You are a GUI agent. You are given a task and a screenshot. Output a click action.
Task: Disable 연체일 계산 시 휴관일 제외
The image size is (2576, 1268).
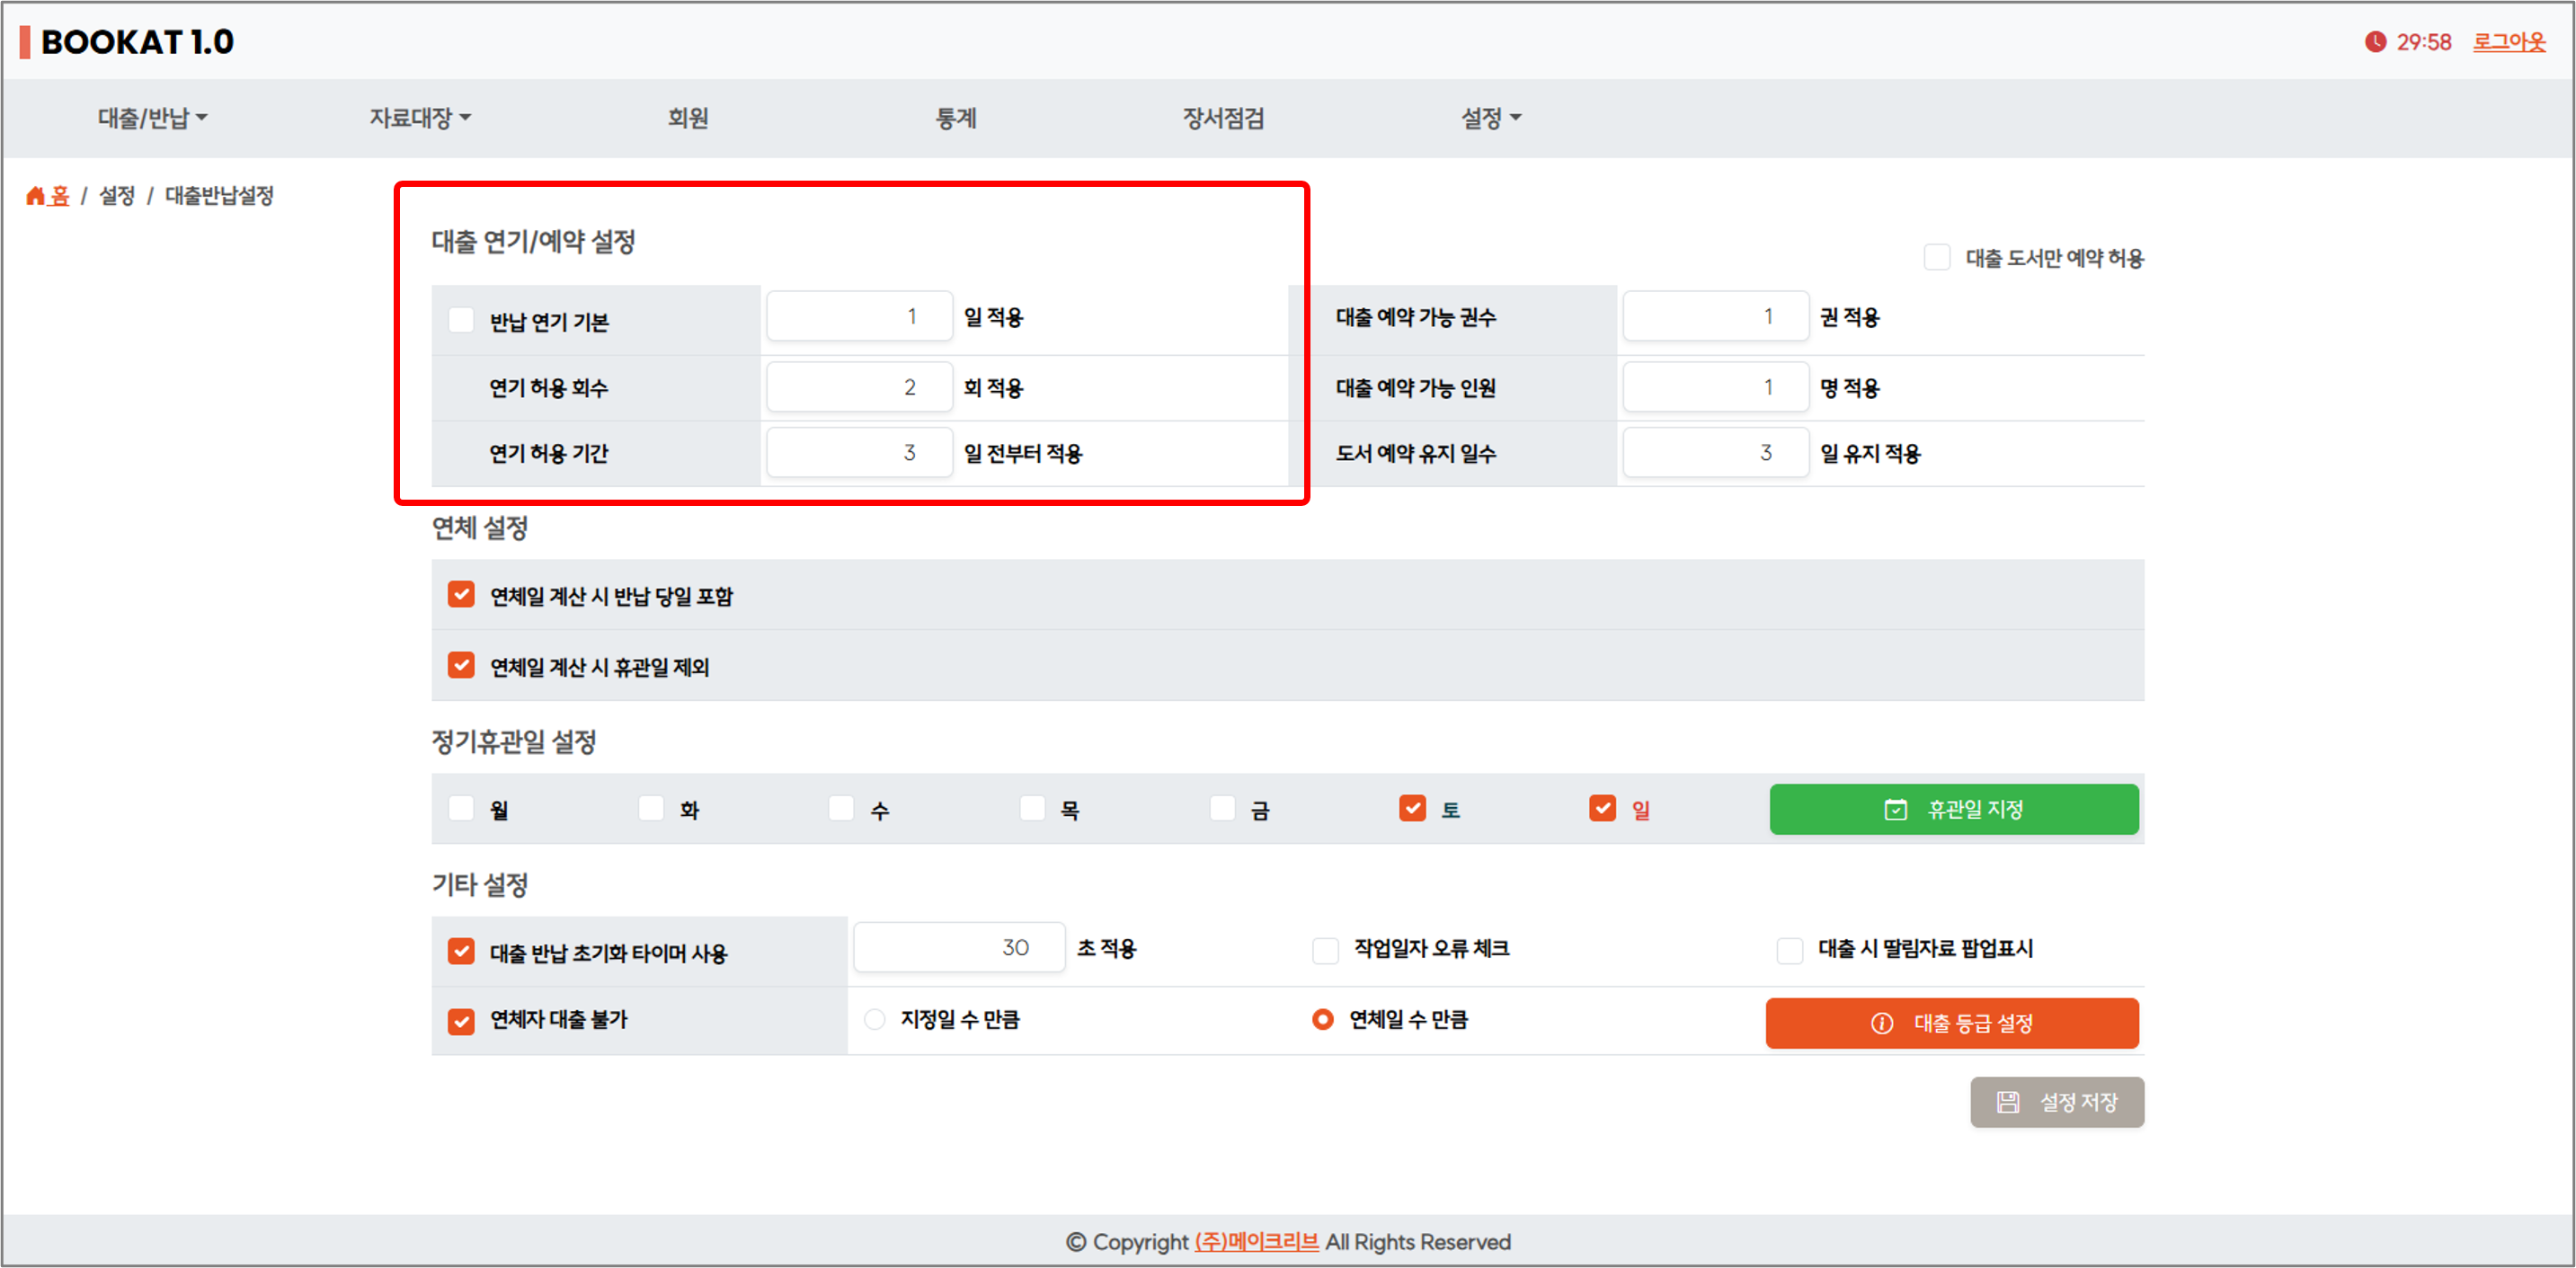click(x=461, y=665)
